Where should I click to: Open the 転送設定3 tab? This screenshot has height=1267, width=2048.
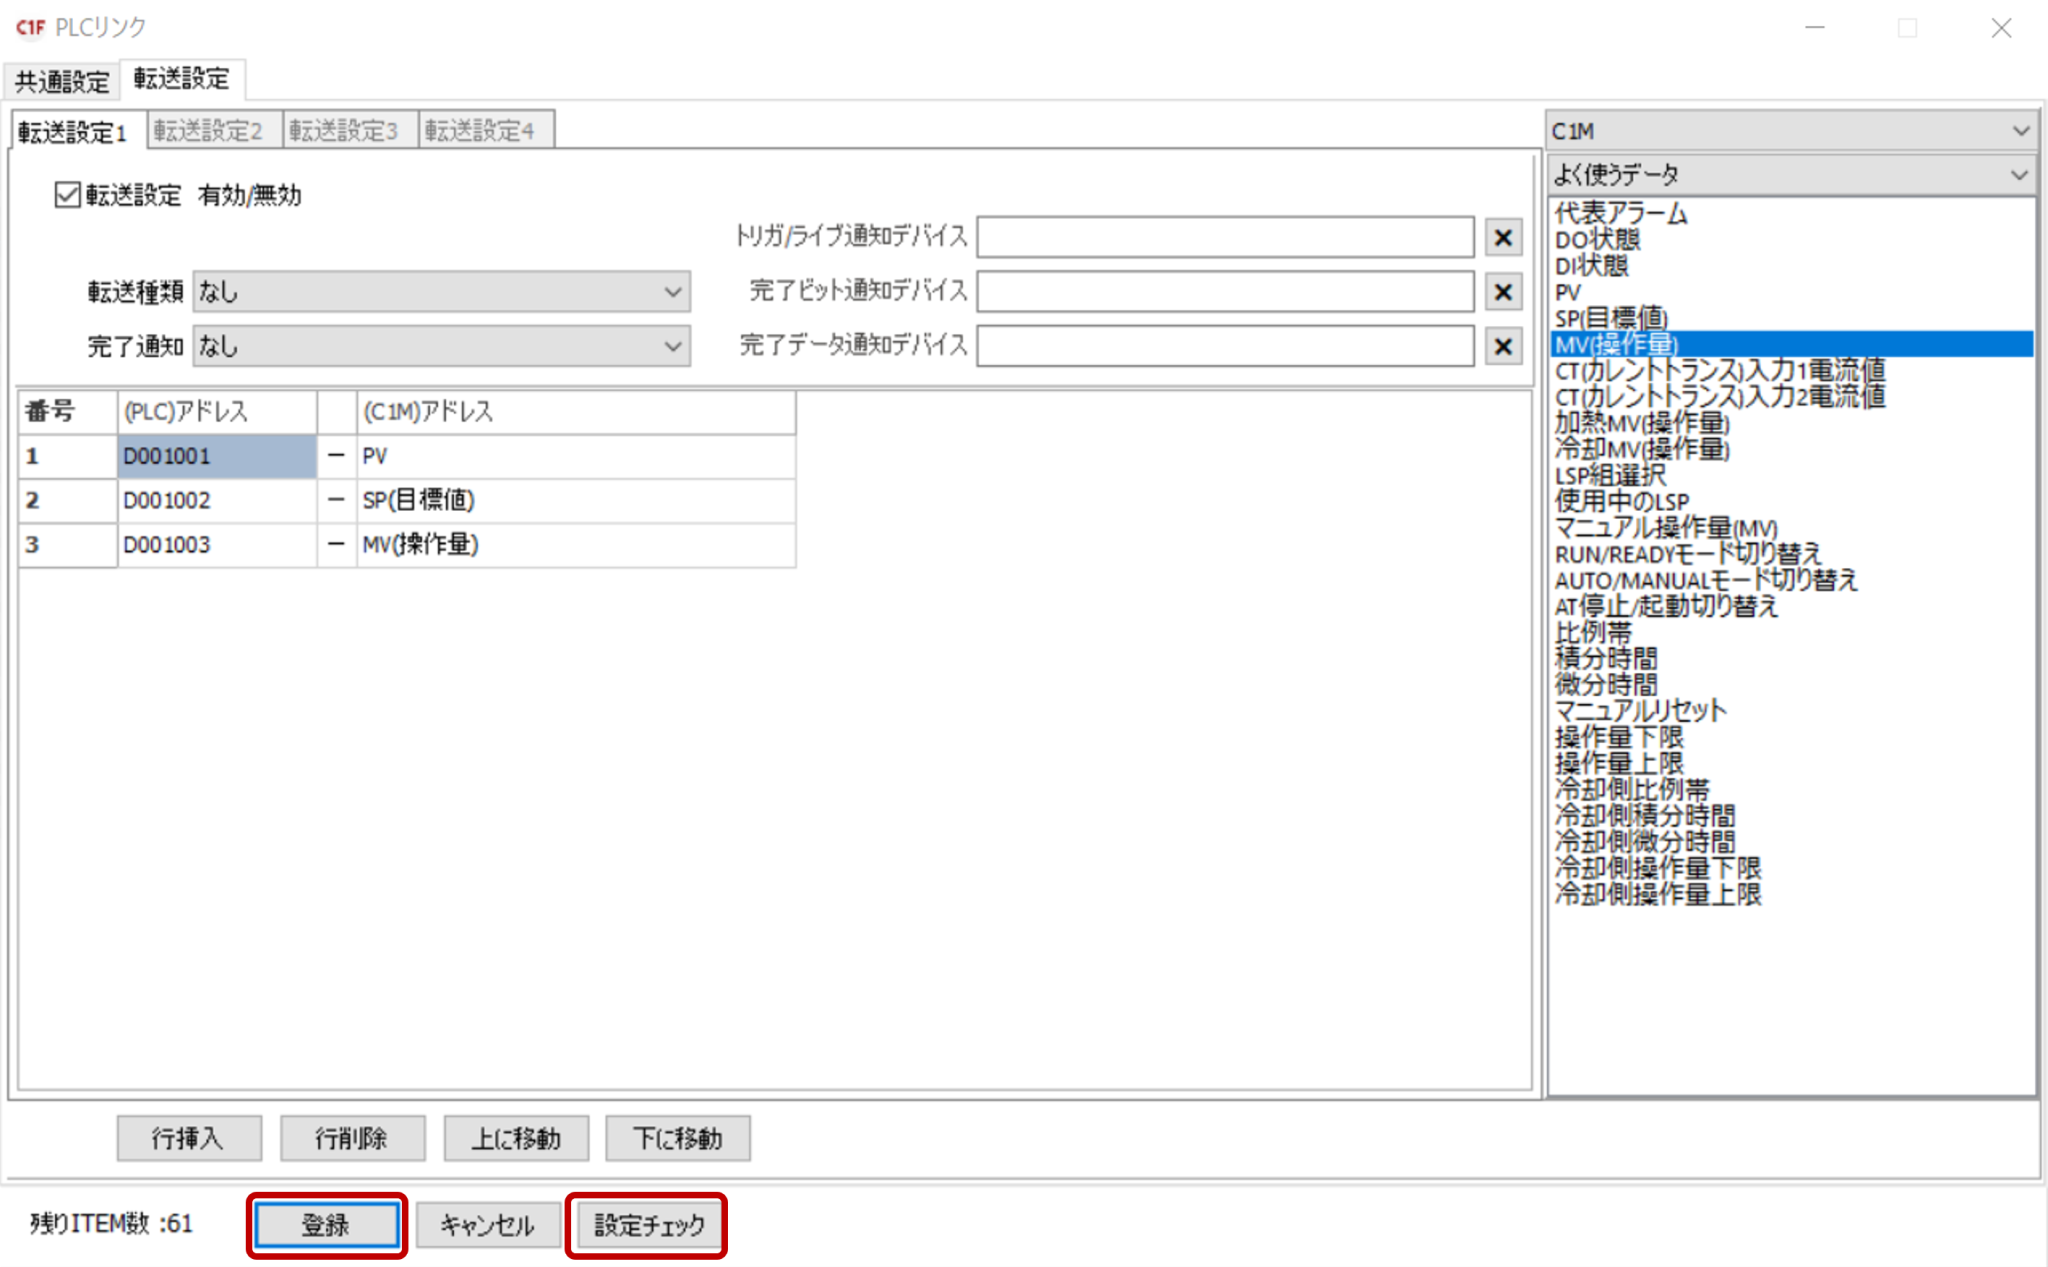[x=344, y=131]
